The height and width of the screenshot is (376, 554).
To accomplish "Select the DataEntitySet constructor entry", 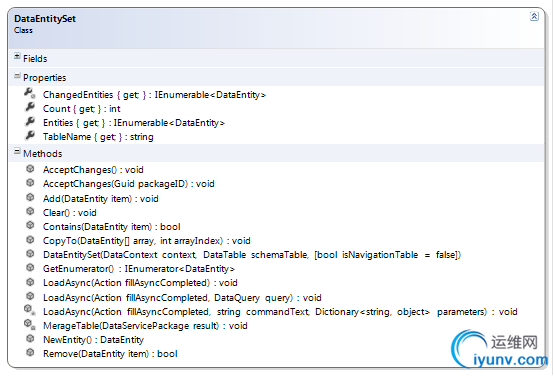I will pos(252,255).
